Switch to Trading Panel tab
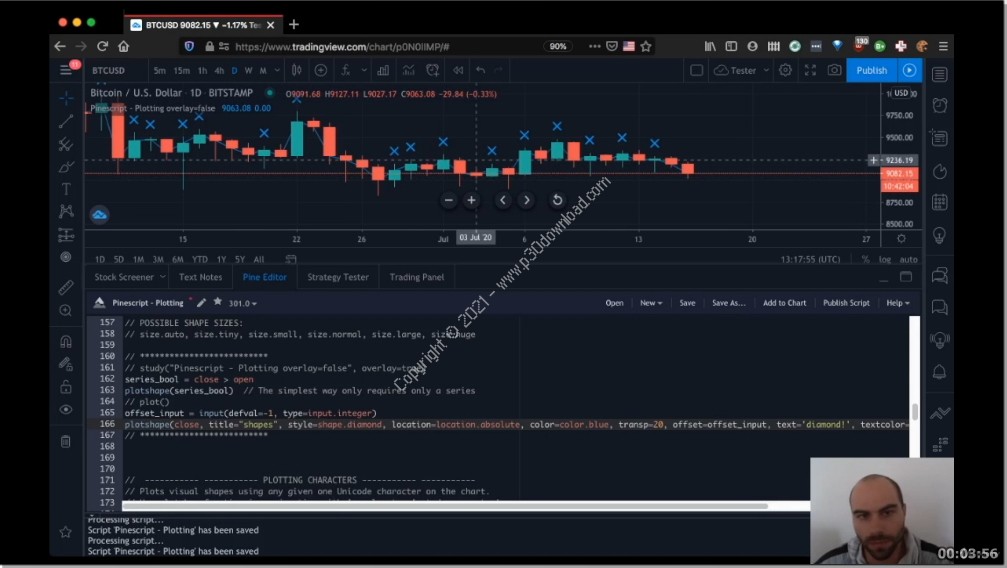Viewport: 1007px width, 568px height. (417, 277)
